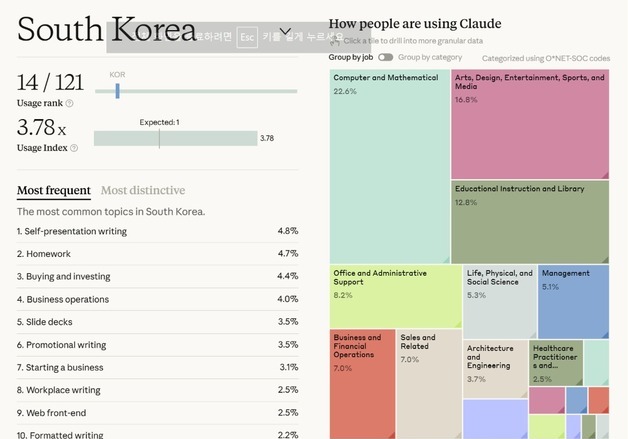This screenshot has height=439, width=628.
Task: Click the Group by job label
Action: (351, 57)
